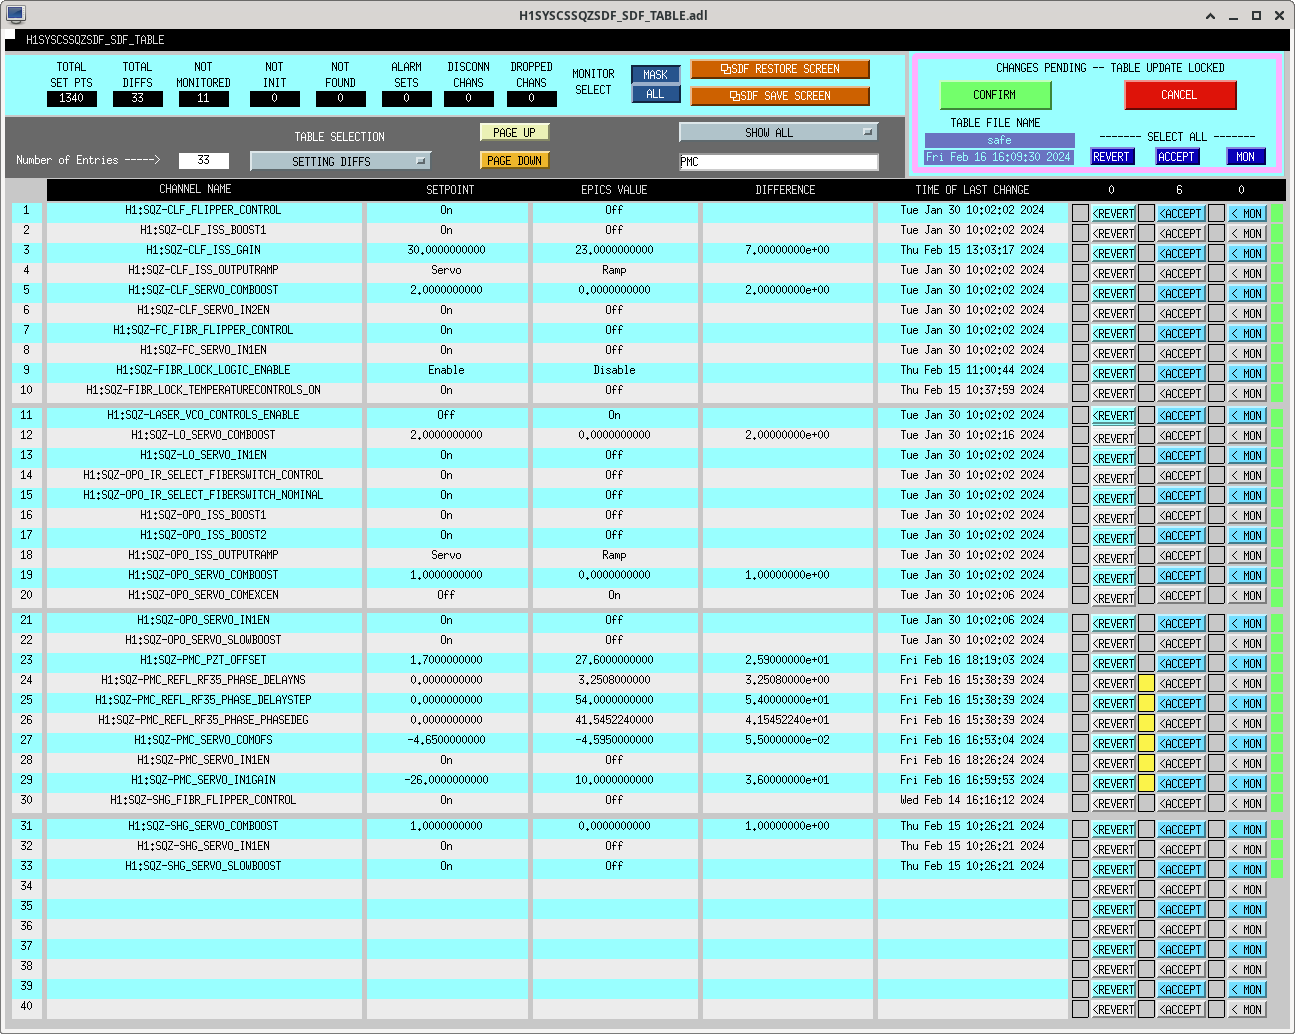Open the SETTING DIFFS table selection dropdown
1295x1034 pixels.
pos(340,161)
